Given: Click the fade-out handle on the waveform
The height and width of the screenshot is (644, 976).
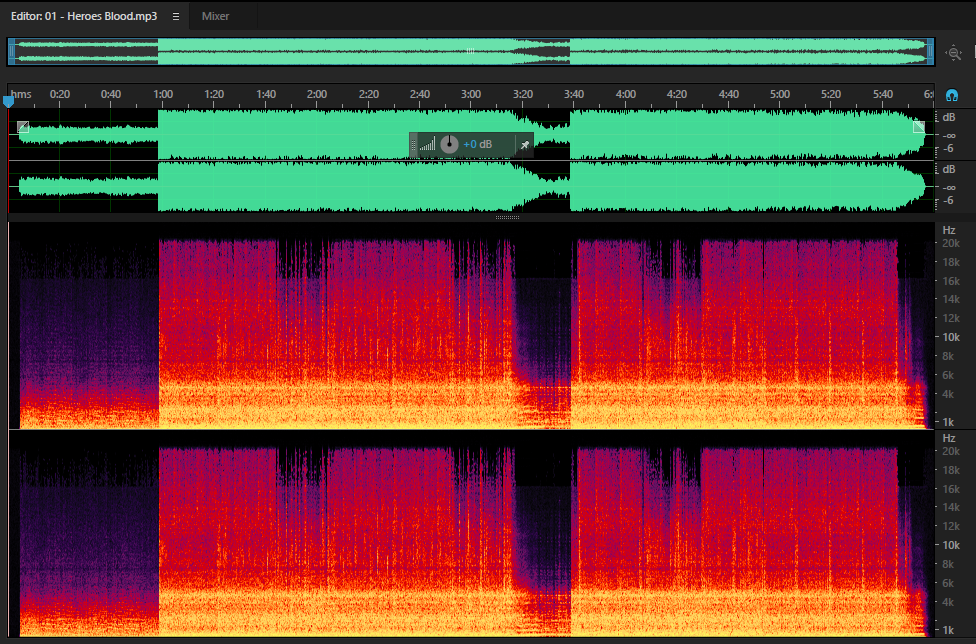Looking at the screenshot, I should coord(919,127).
